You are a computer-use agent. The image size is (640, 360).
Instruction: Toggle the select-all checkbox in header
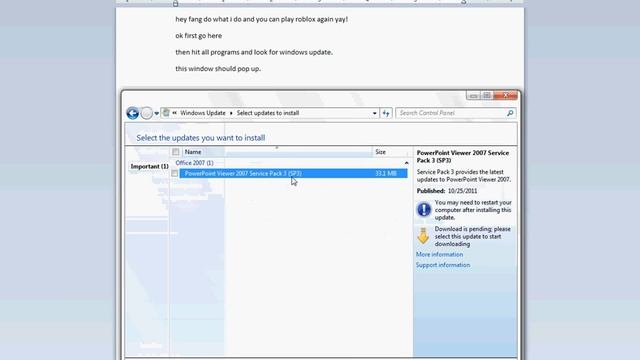tap(176, 152)
